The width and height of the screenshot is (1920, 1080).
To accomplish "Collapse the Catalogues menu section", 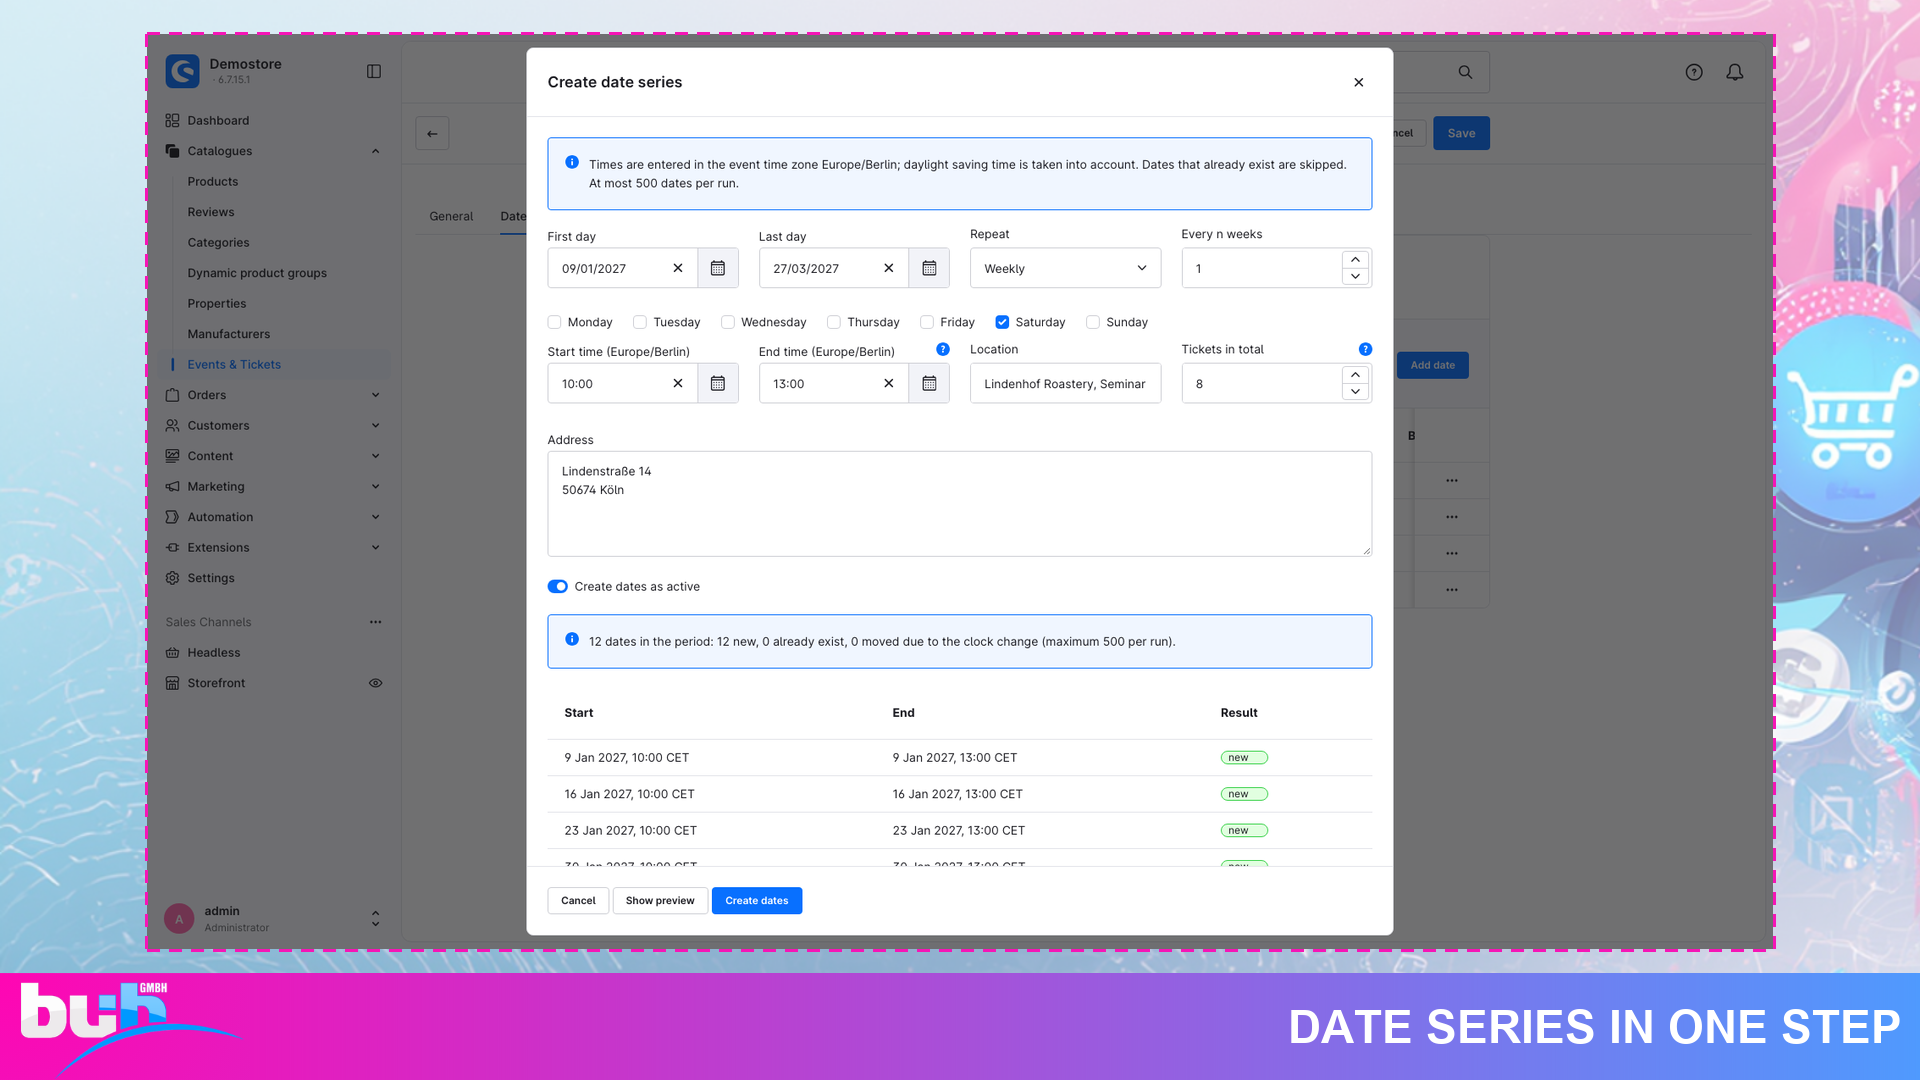I will click(x=375, y=151).
